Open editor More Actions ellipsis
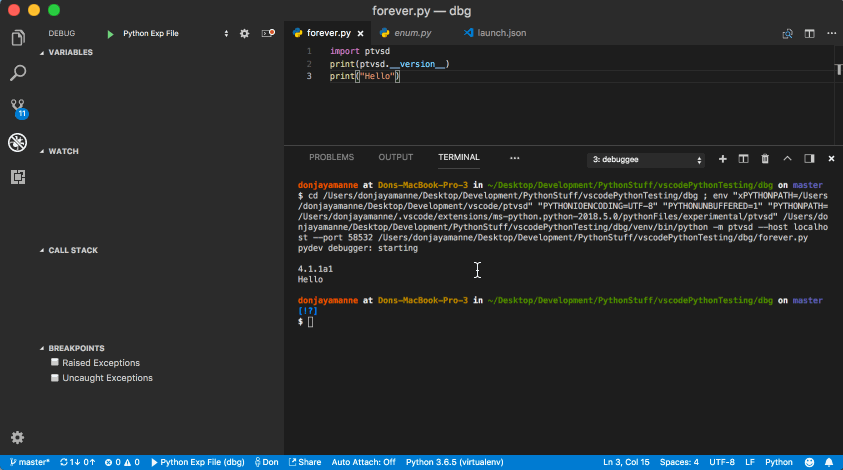This screenshot has width=843, height=470. (x=831, y=33)
